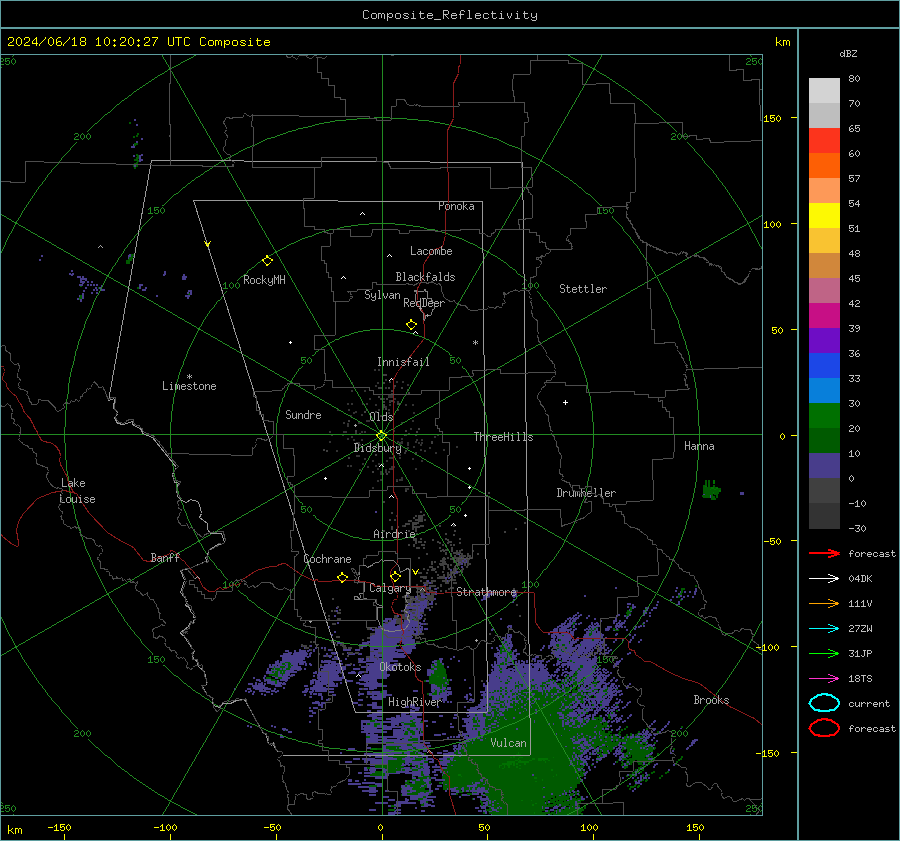Select the yellow diamond marker south of RedDeer
The image size is (900, 841).
tap(411, 325)
